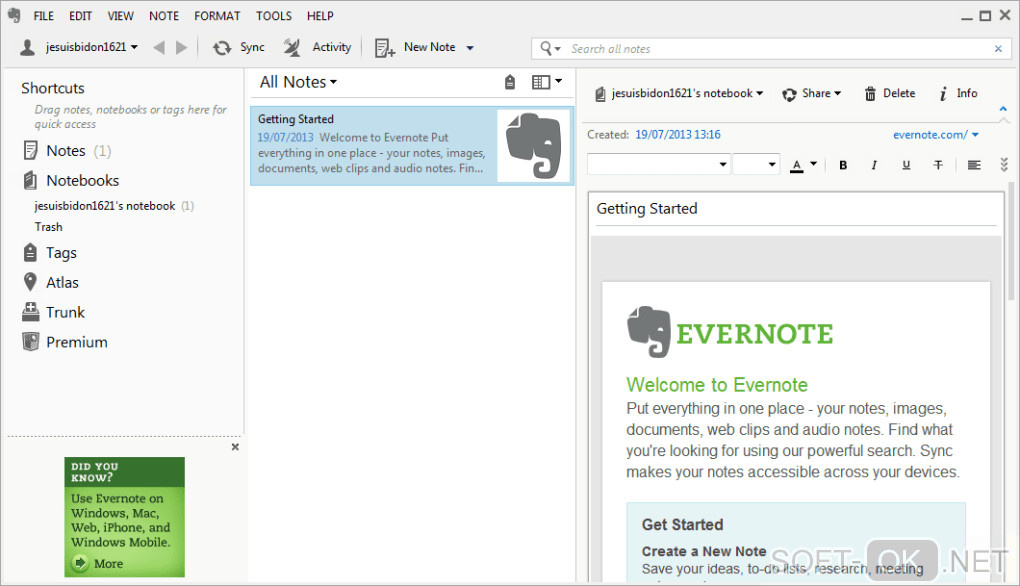The width and height of the screenshot is (1020, 586).
Task: Toggle underline formatting
Action: 906,165
